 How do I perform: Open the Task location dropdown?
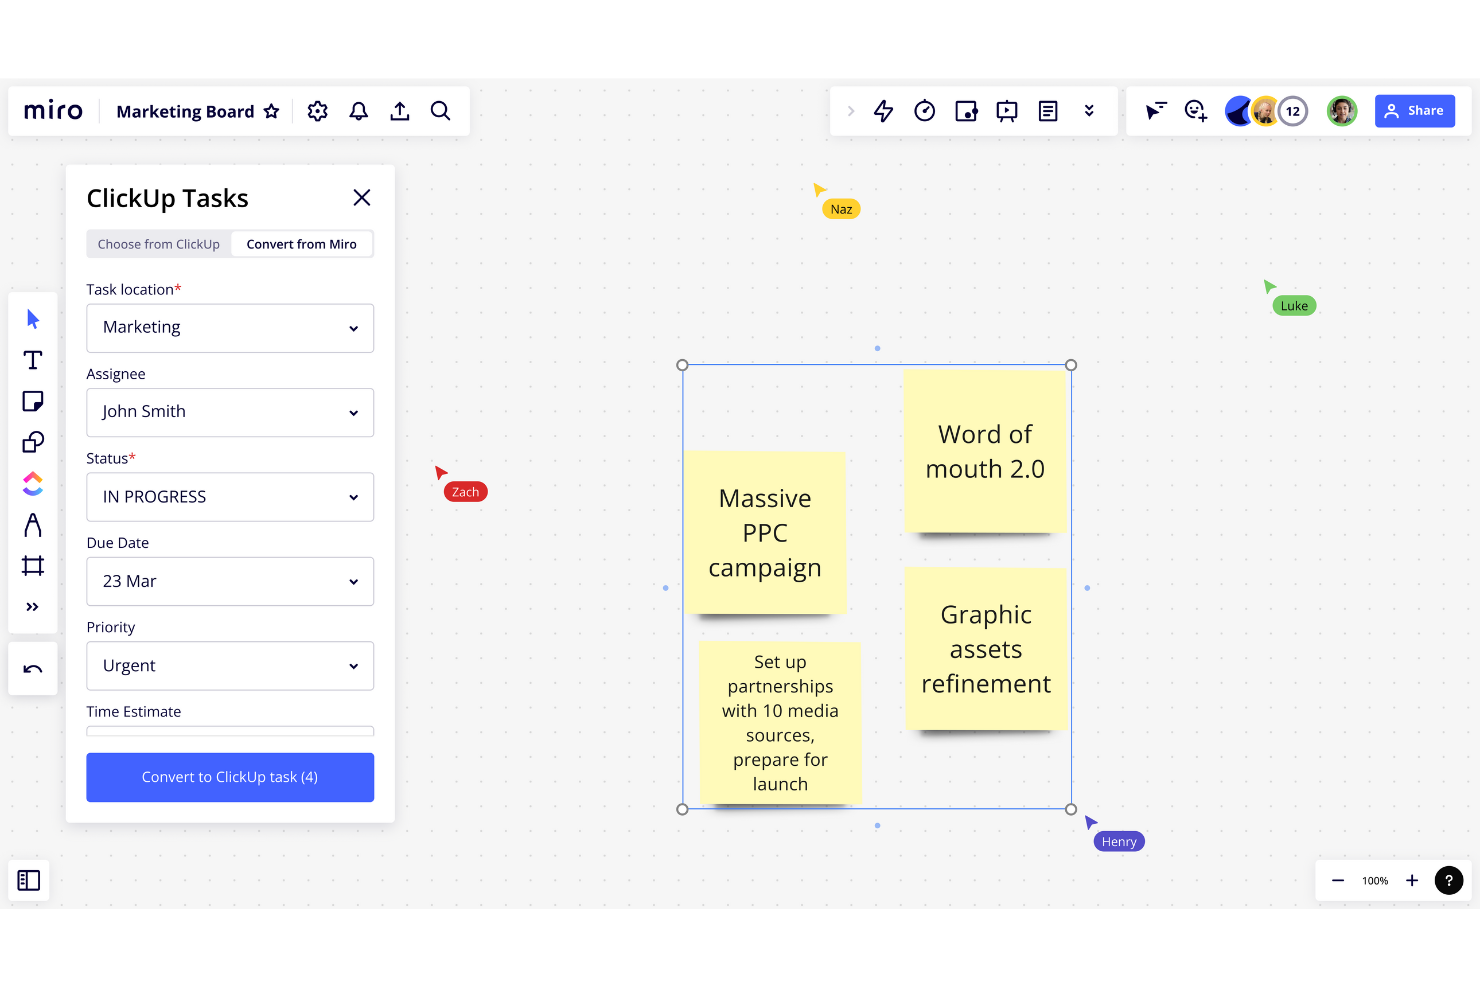(230, 328)
